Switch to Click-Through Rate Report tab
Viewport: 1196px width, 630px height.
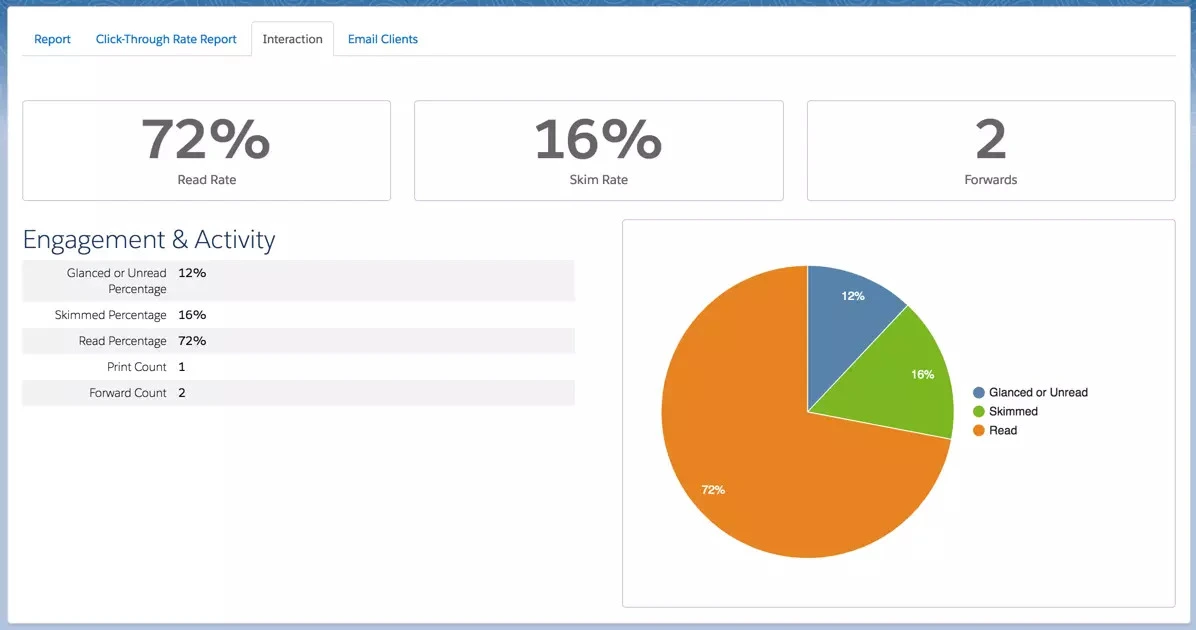click(166, 39)
